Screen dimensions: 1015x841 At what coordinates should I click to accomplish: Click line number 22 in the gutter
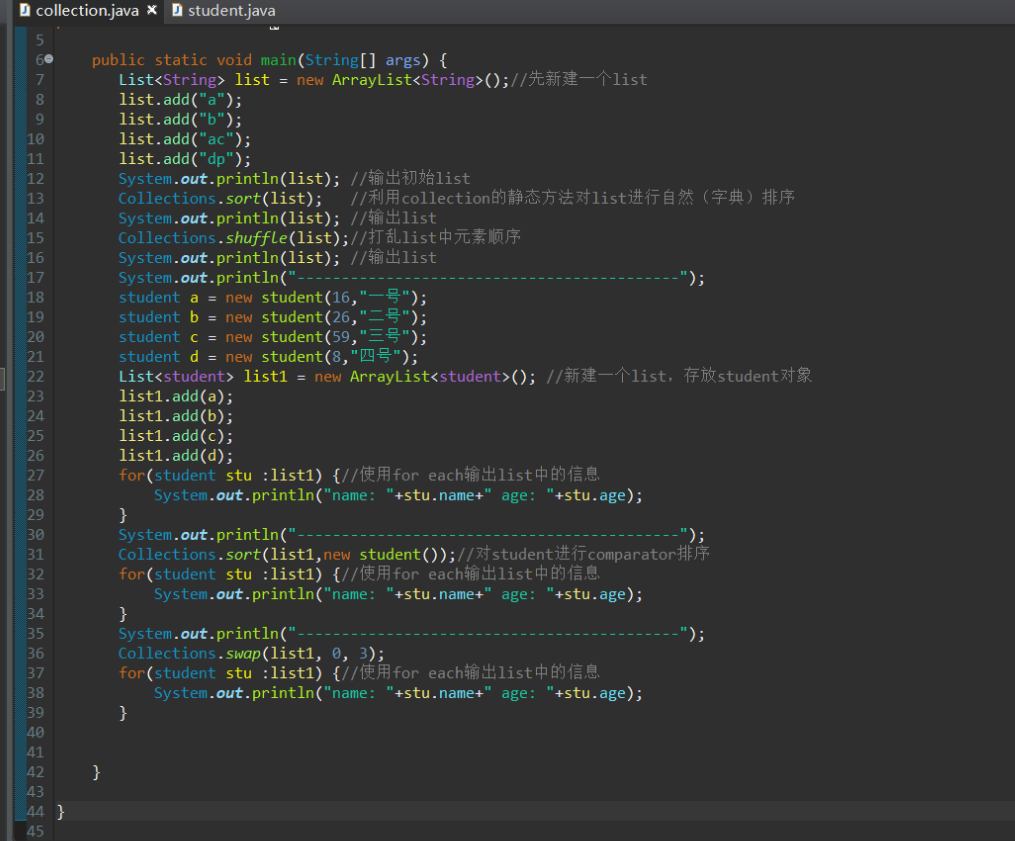pos(35,376)
